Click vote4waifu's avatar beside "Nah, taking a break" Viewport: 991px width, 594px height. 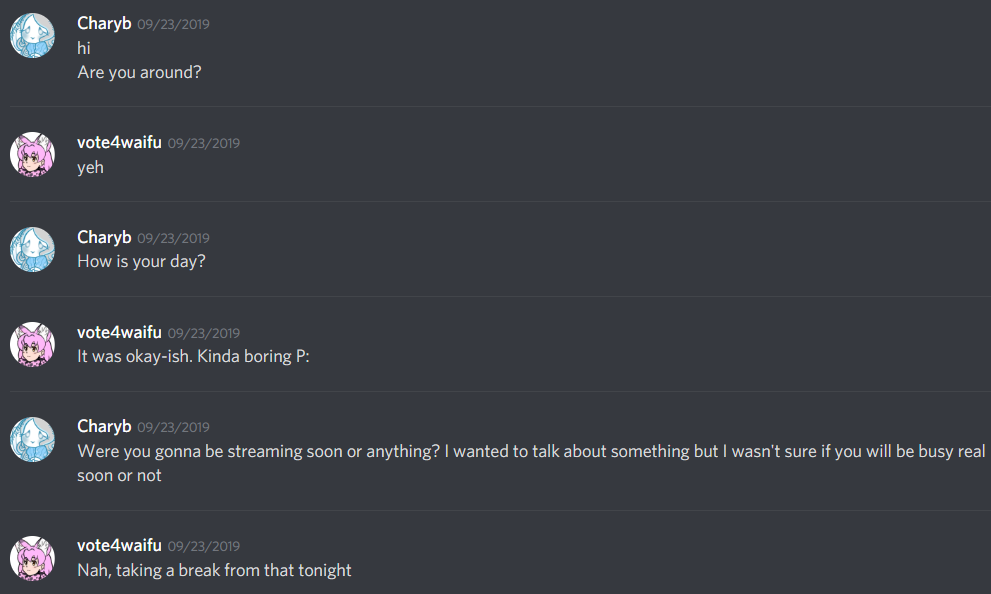tap(32, 558)
